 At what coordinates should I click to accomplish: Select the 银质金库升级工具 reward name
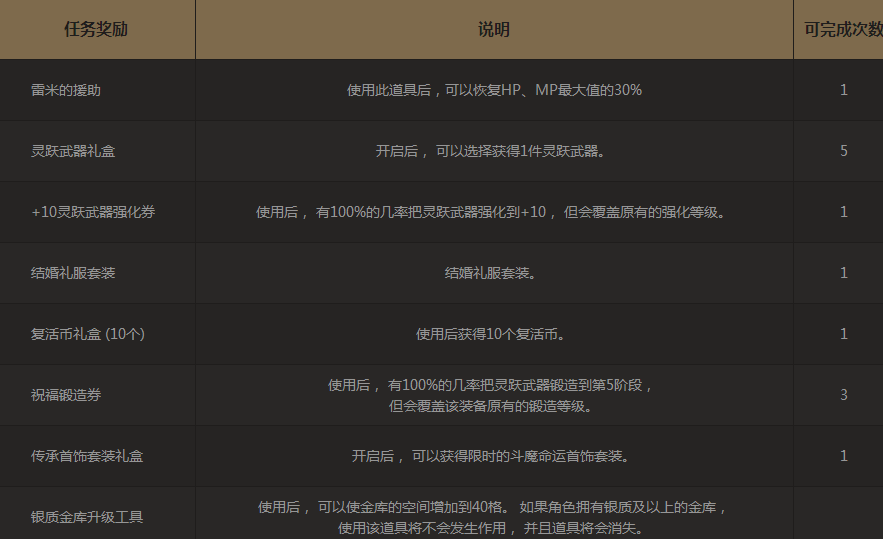click(87, 517)
